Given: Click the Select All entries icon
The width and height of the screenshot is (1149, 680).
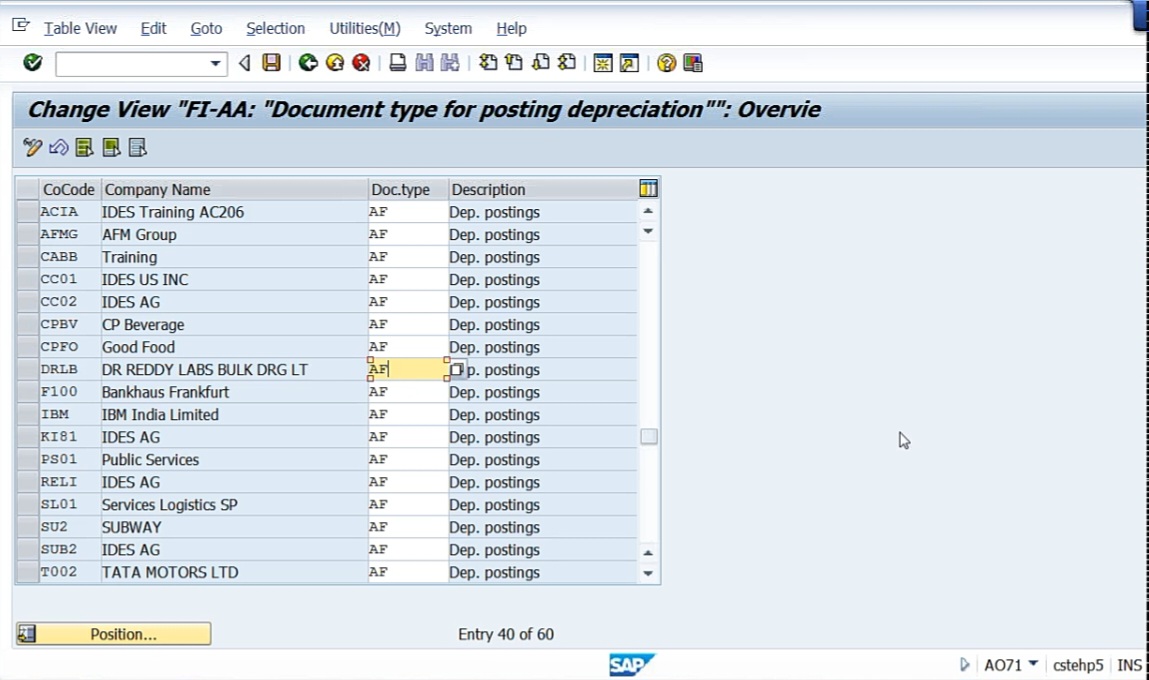Looking at the screenshot, I should (84, 148).
